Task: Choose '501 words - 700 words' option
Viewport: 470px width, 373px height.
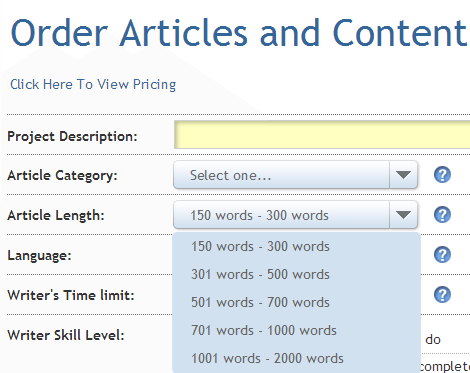Action: pyautogui.click(x=296, y=303)
